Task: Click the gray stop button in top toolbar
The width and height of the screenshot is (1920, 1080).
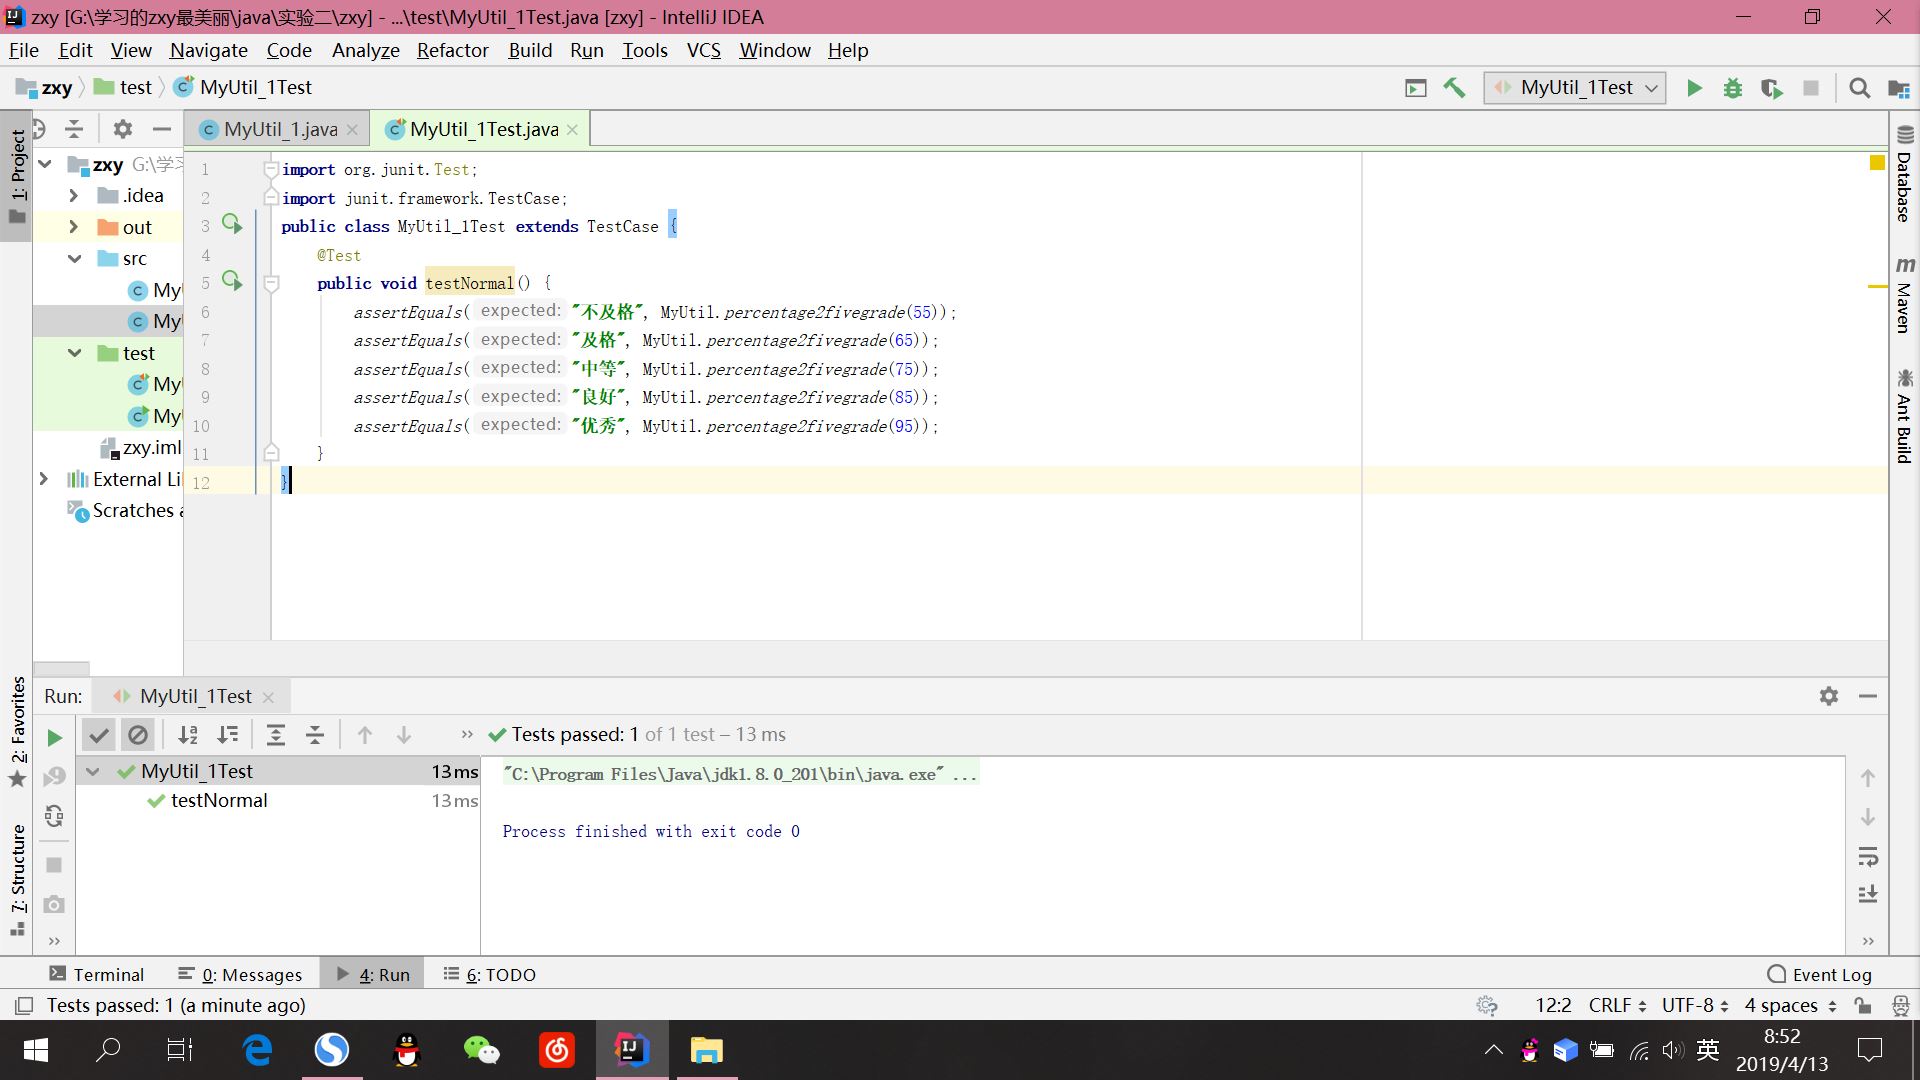Action: 1810,88
